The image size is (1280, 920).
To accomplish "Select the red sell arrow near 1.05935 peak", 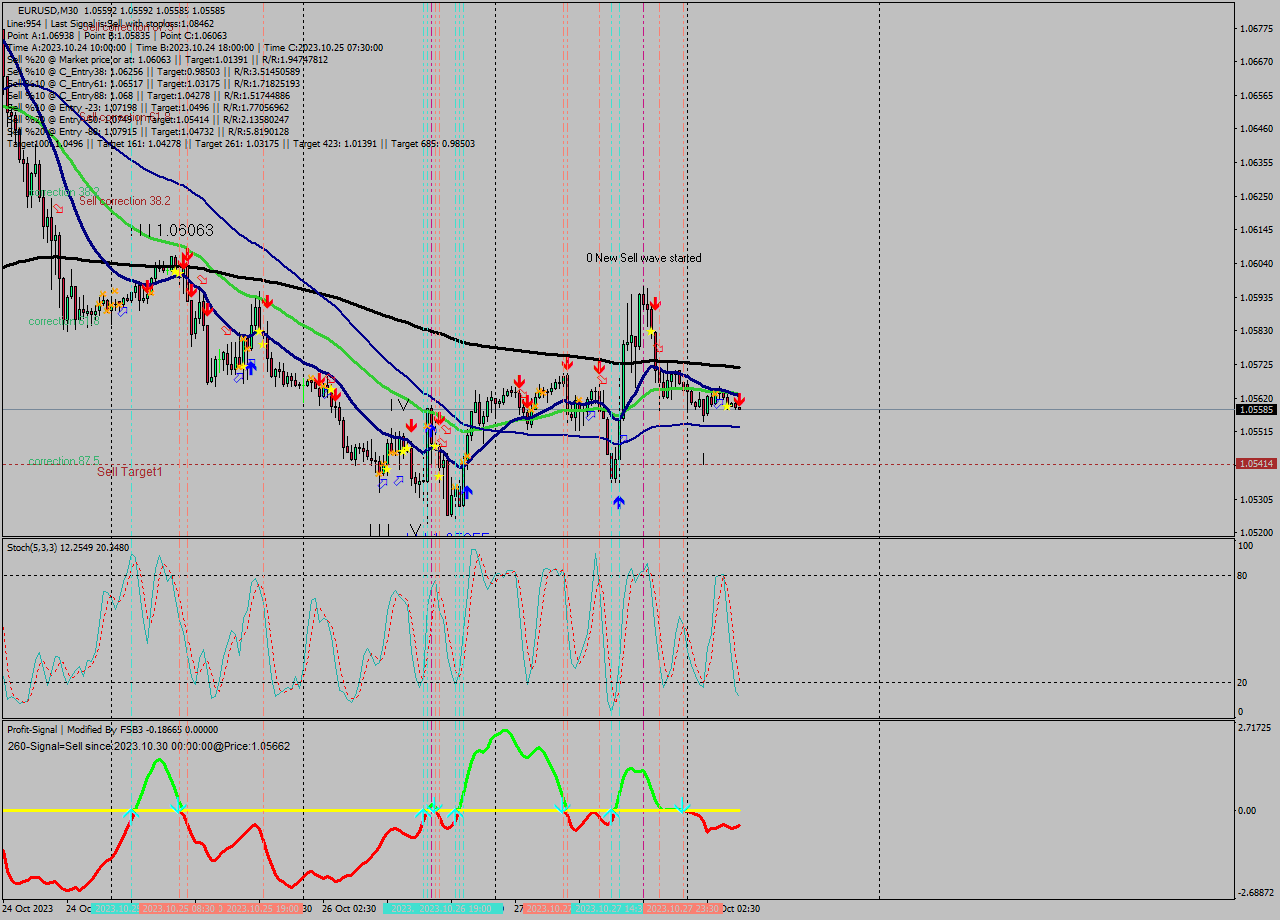I will 656,302.
